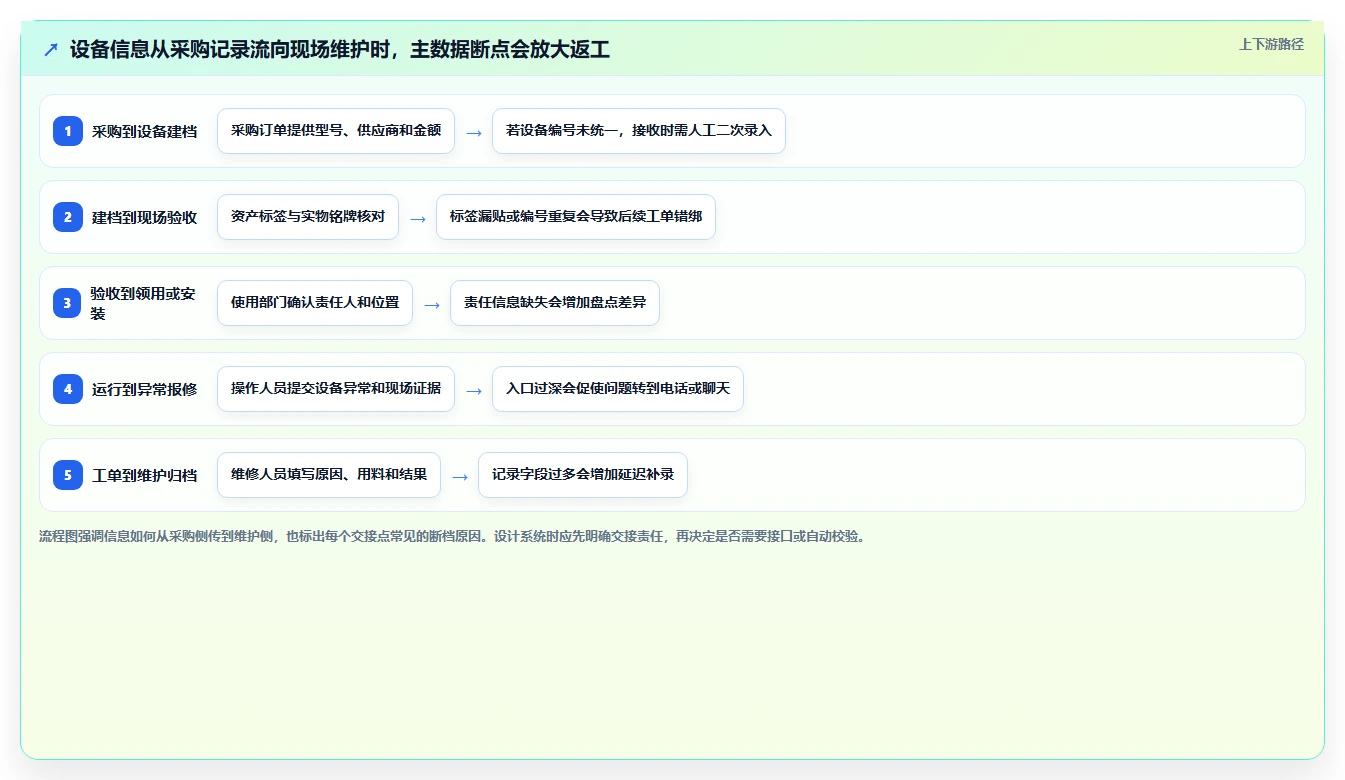
Task: Select step number 4 badge
Action: [x=68, y=389]
